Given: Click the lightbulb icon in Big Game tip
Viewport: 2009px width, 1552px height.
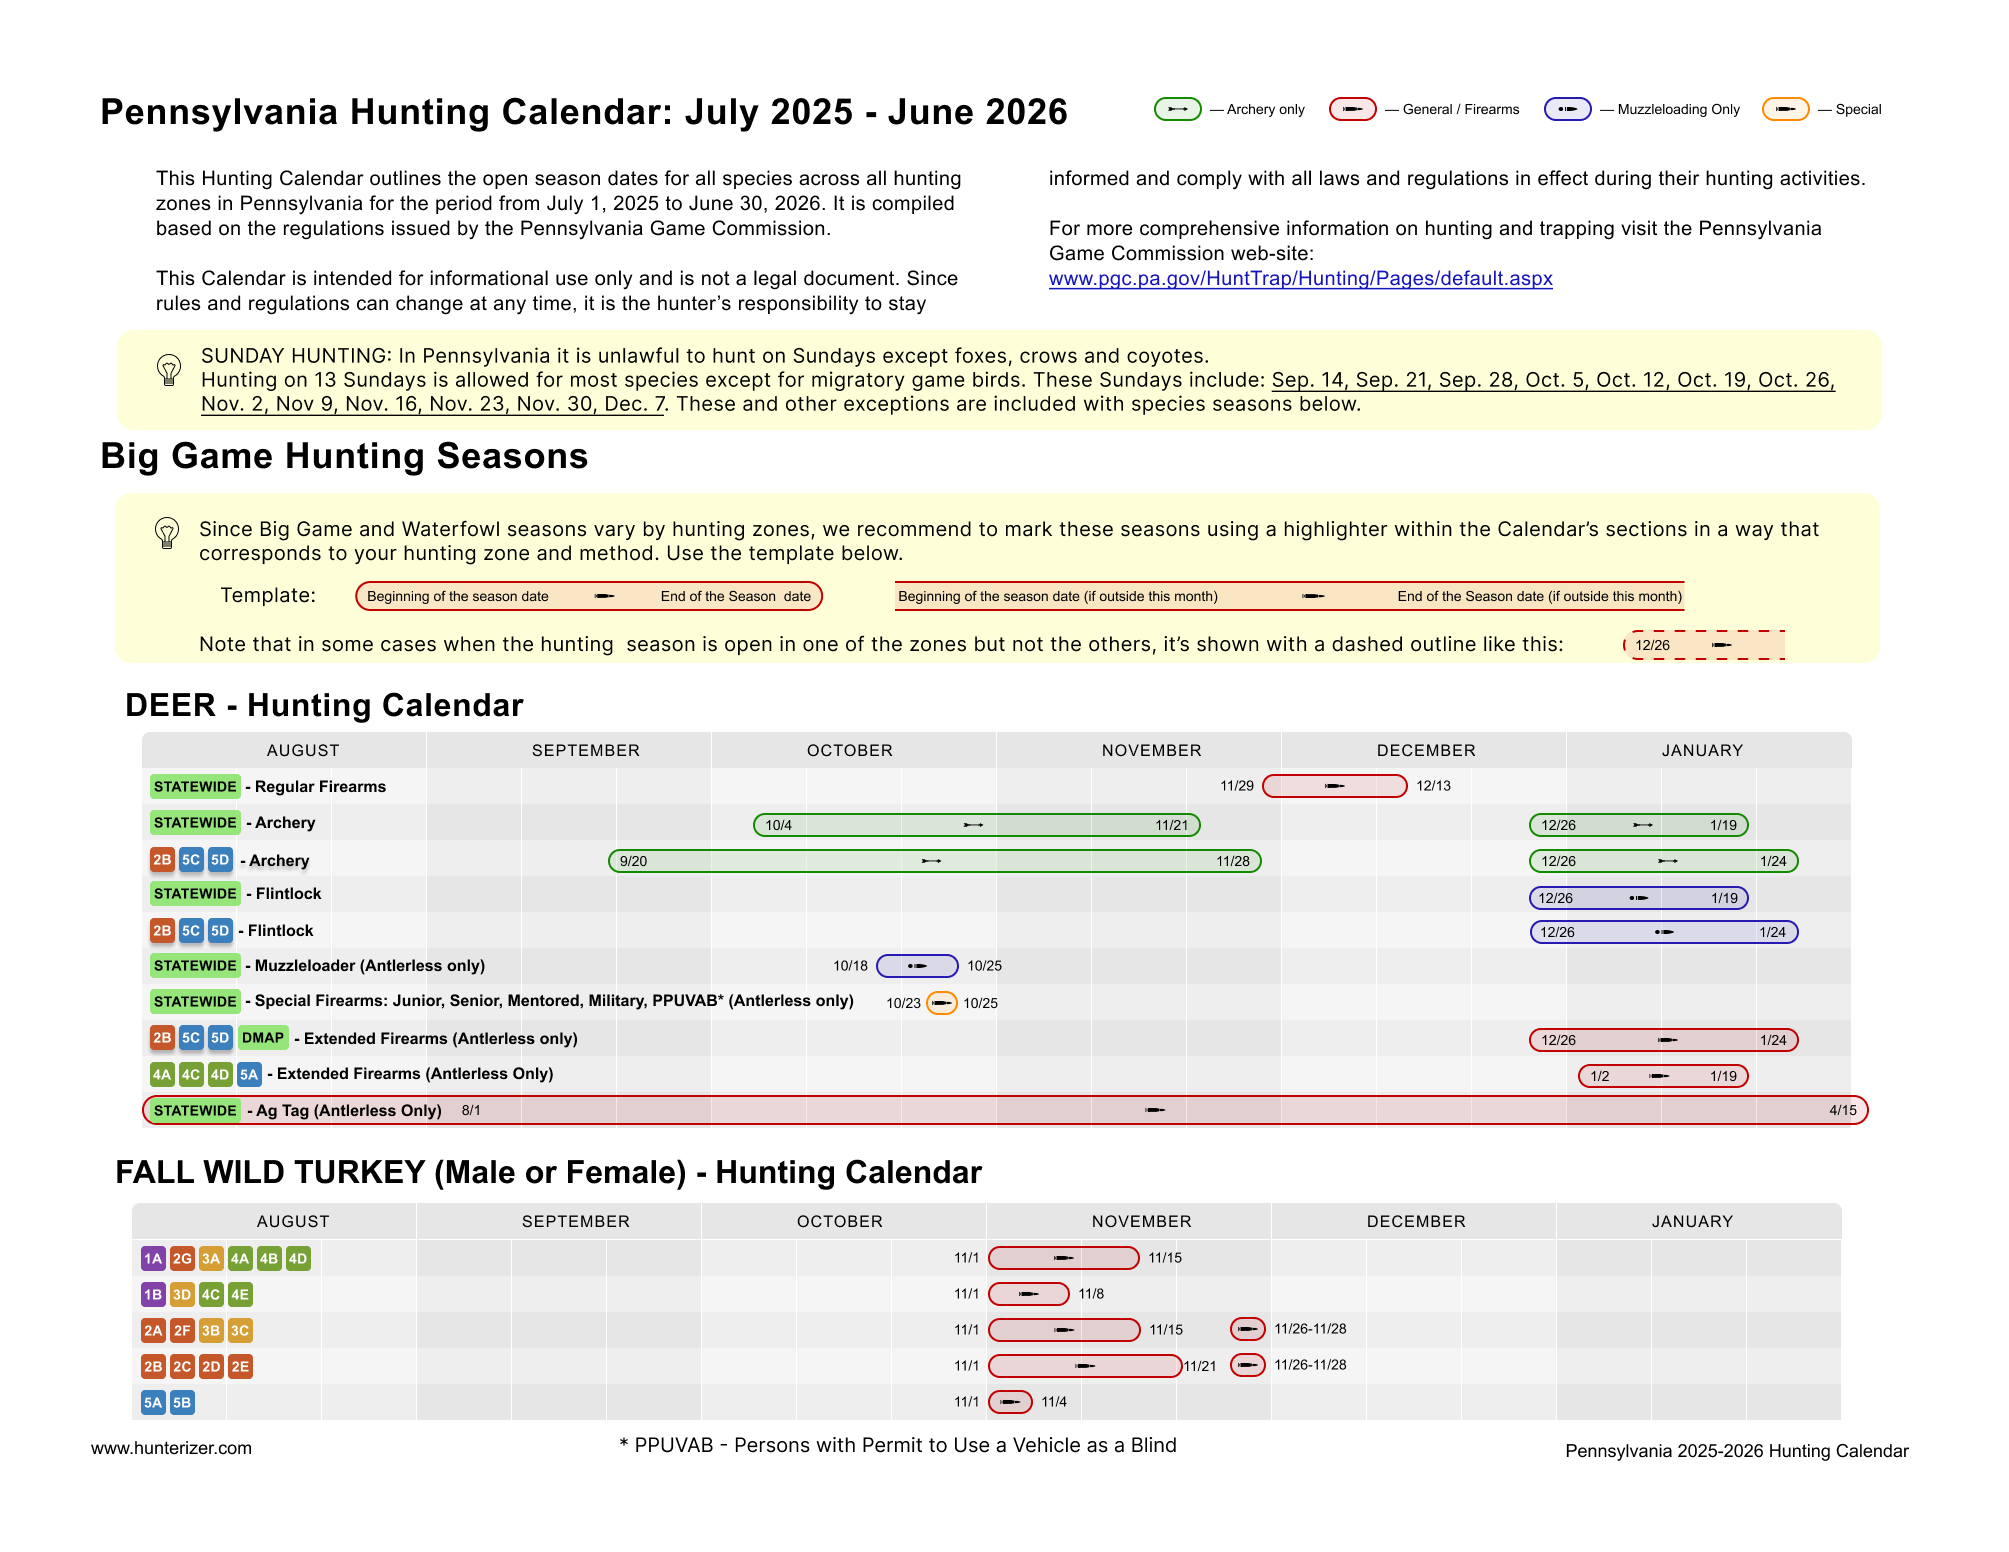Looking at the screenshot, I should coord(167,533).
